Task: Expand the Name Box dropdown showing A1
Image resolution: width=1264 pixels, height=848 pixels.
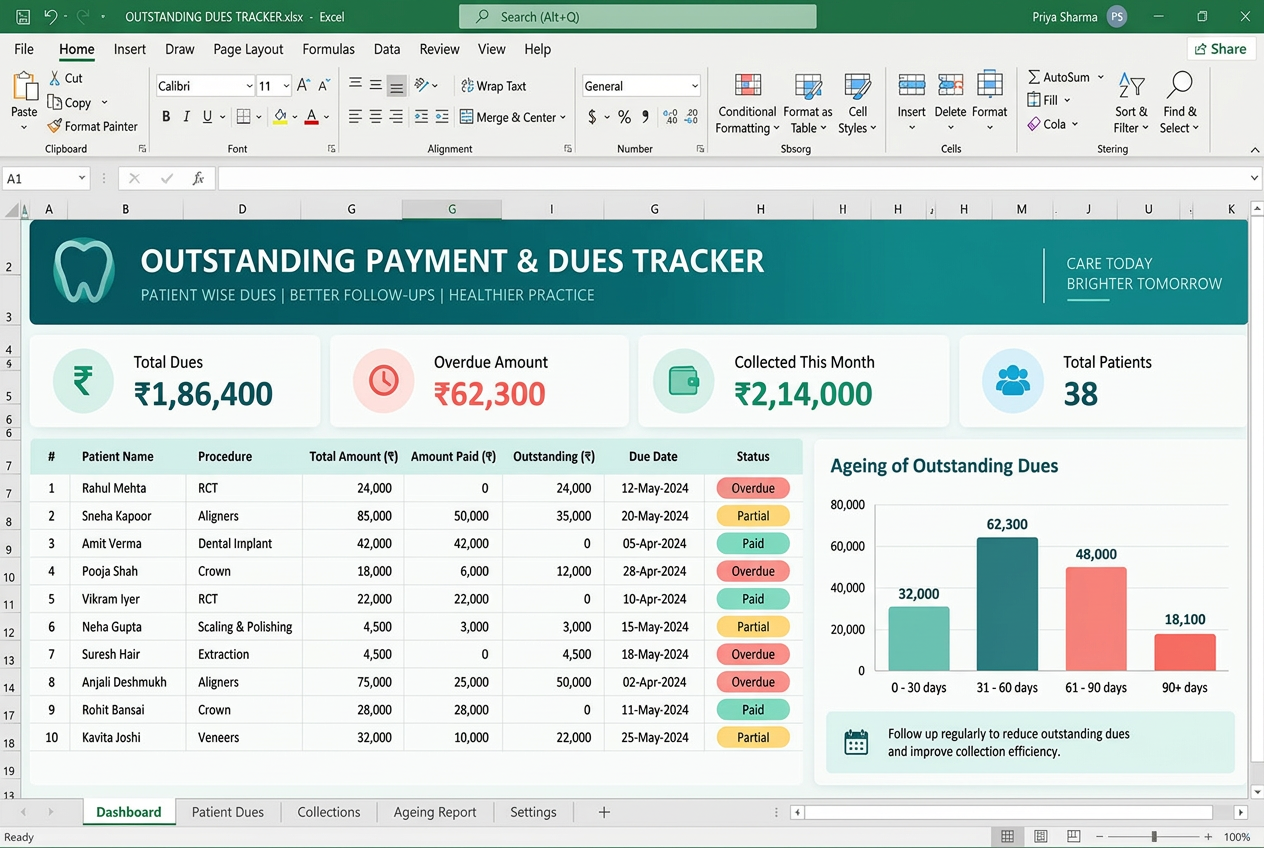Action: pyautogui.click(x=81, y=178)
